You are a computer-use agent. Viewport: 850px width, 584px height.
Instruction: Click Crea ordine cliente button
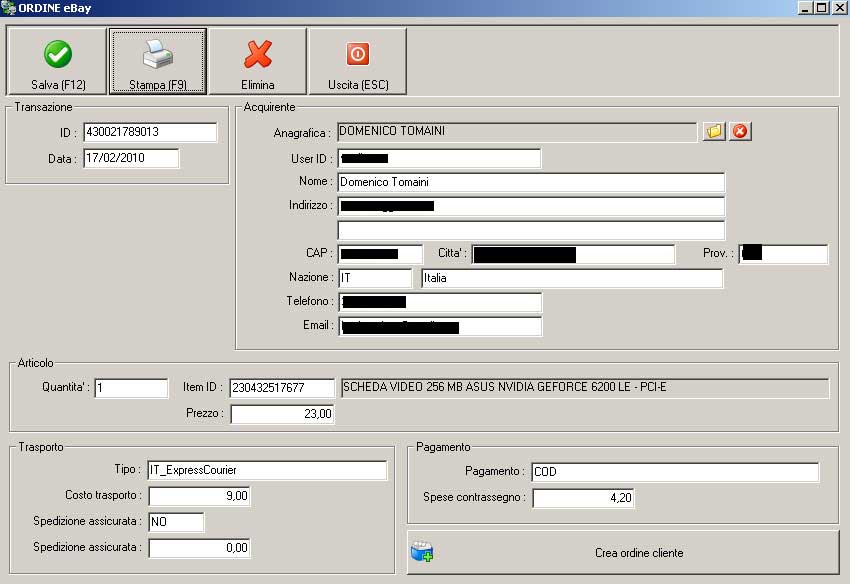pyautogui.click(x=623, y=553)
